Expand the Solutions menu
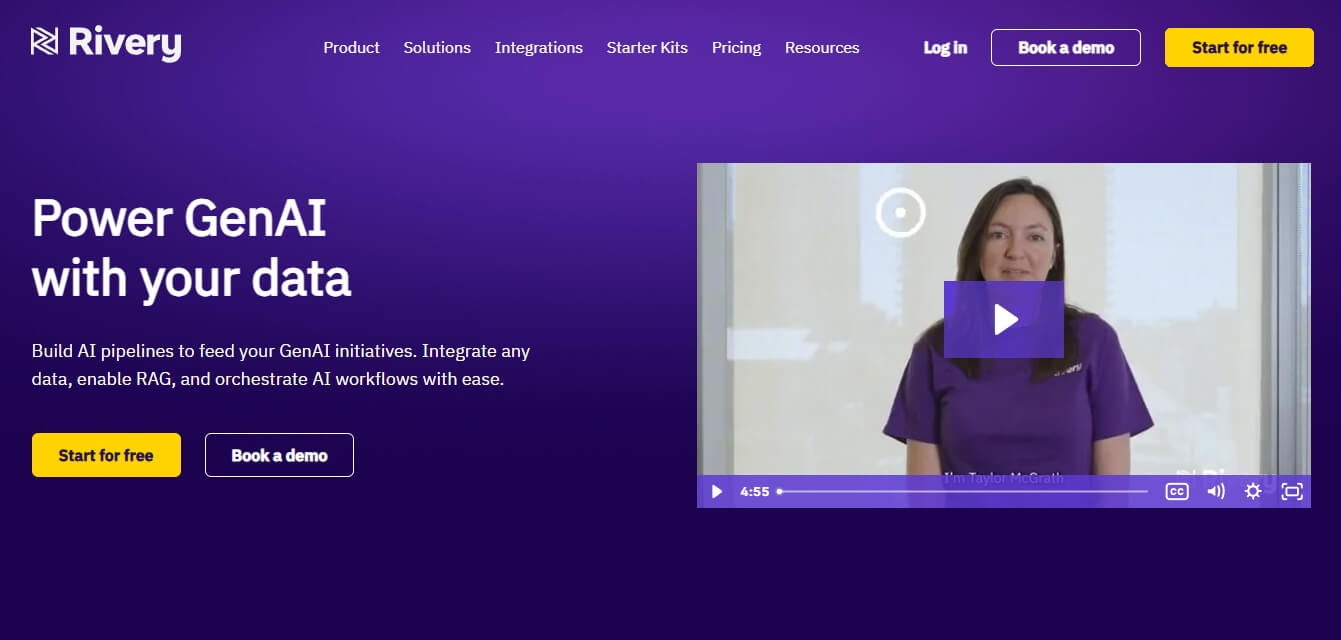This screenshot has height=640, width=1341. click(437, 47)
